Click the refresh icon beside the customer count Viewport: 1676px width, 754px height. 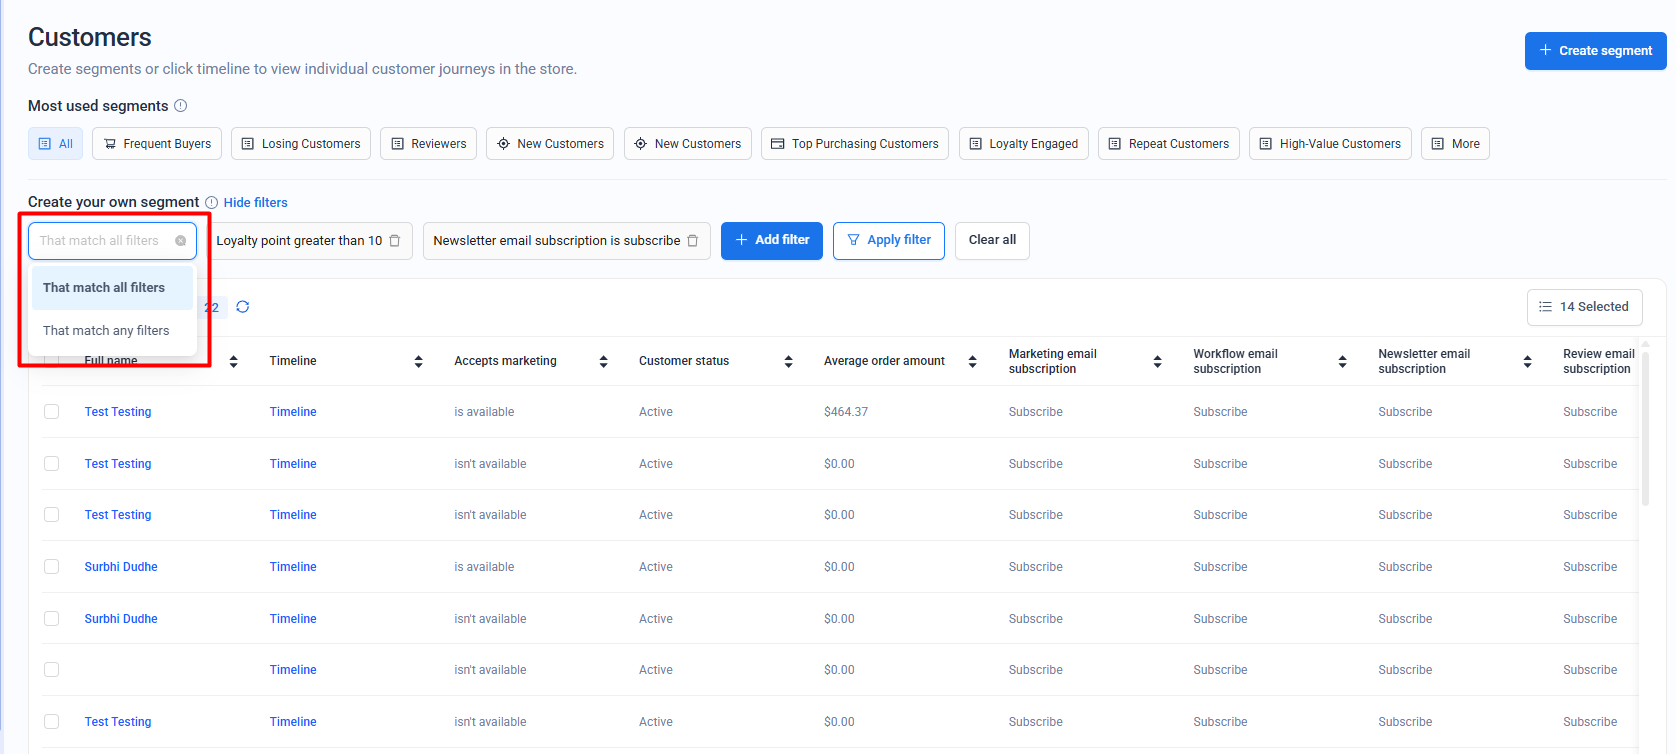(243, 307)
